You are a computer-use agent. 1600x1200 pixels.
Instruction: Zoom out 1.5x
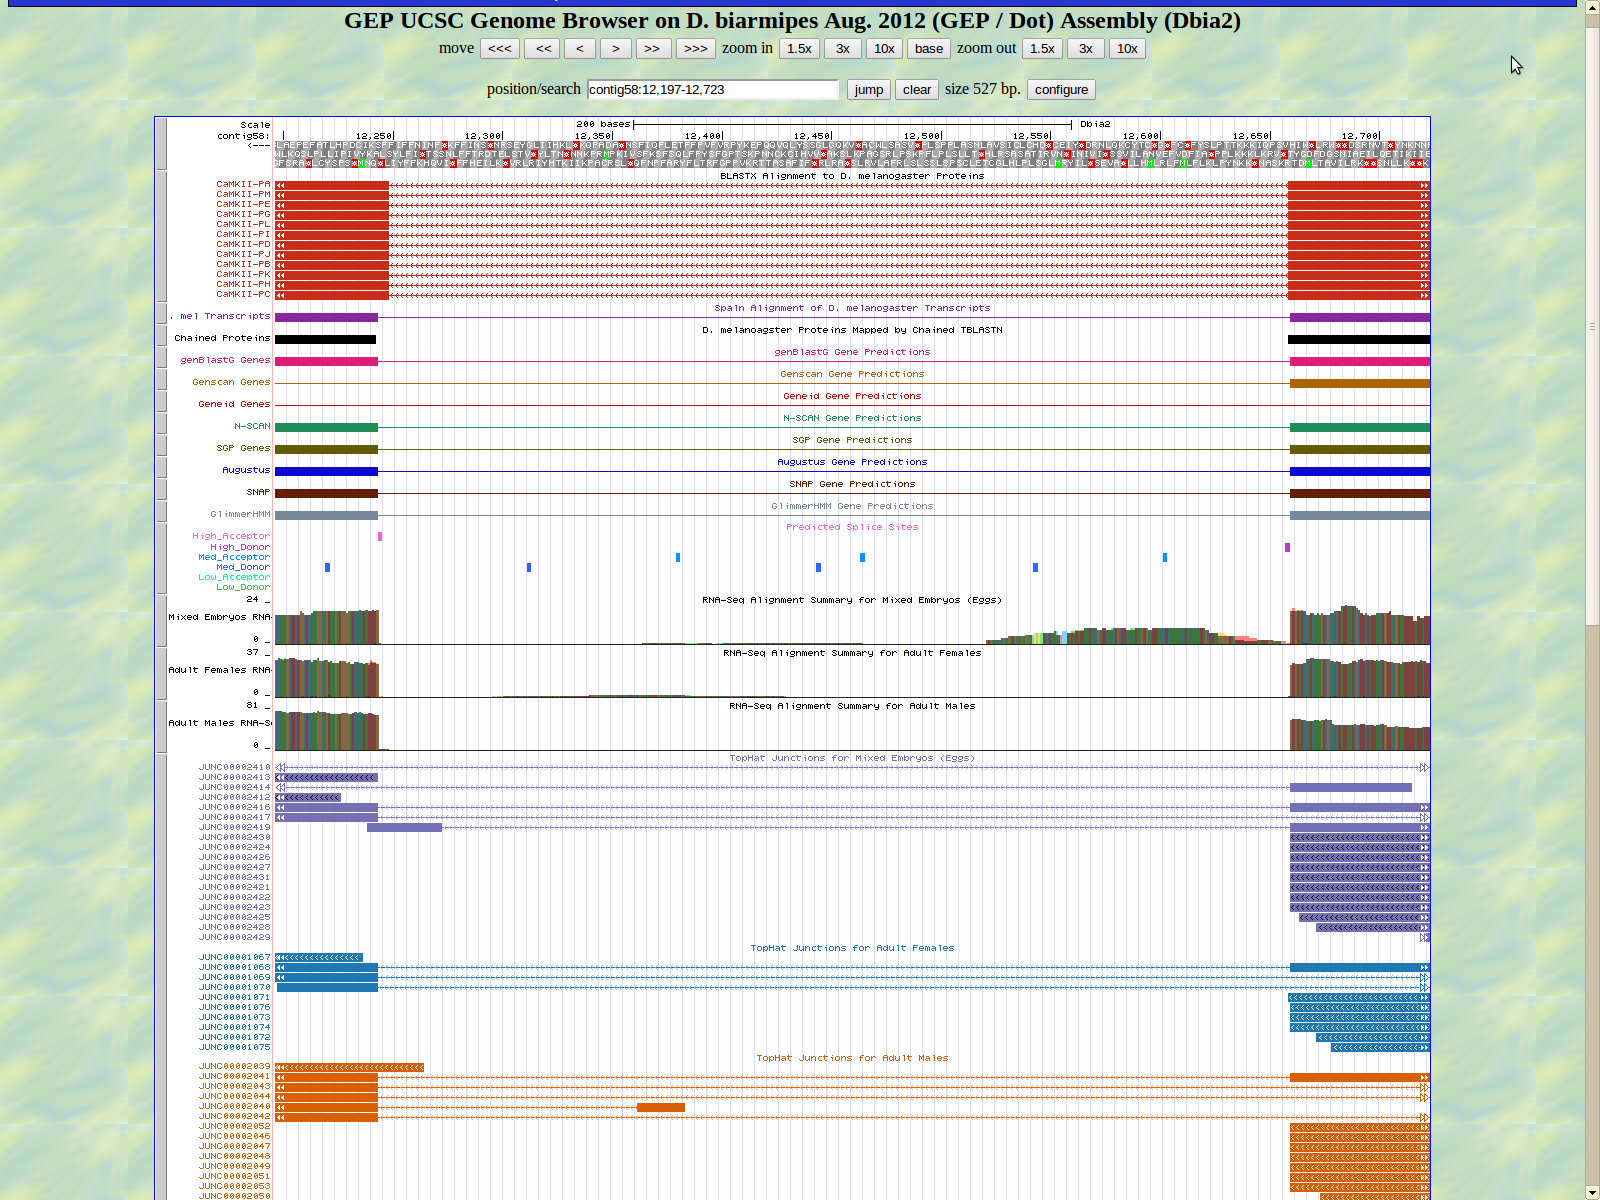click(x=1042, y=48)
